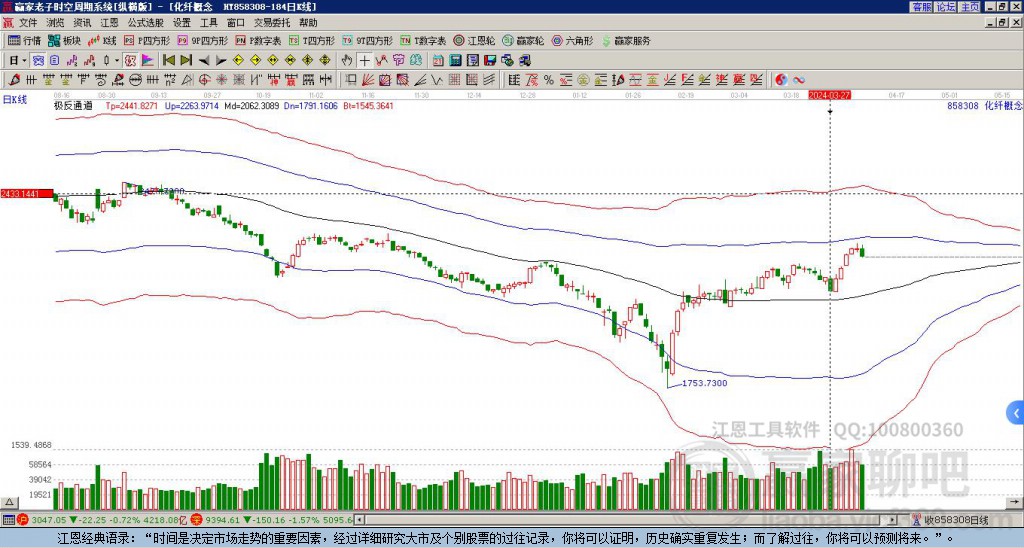This screenshot has width=1024, height=548.
Task: Click the up-triangle button at bottom left
Action: coord(9,503)
